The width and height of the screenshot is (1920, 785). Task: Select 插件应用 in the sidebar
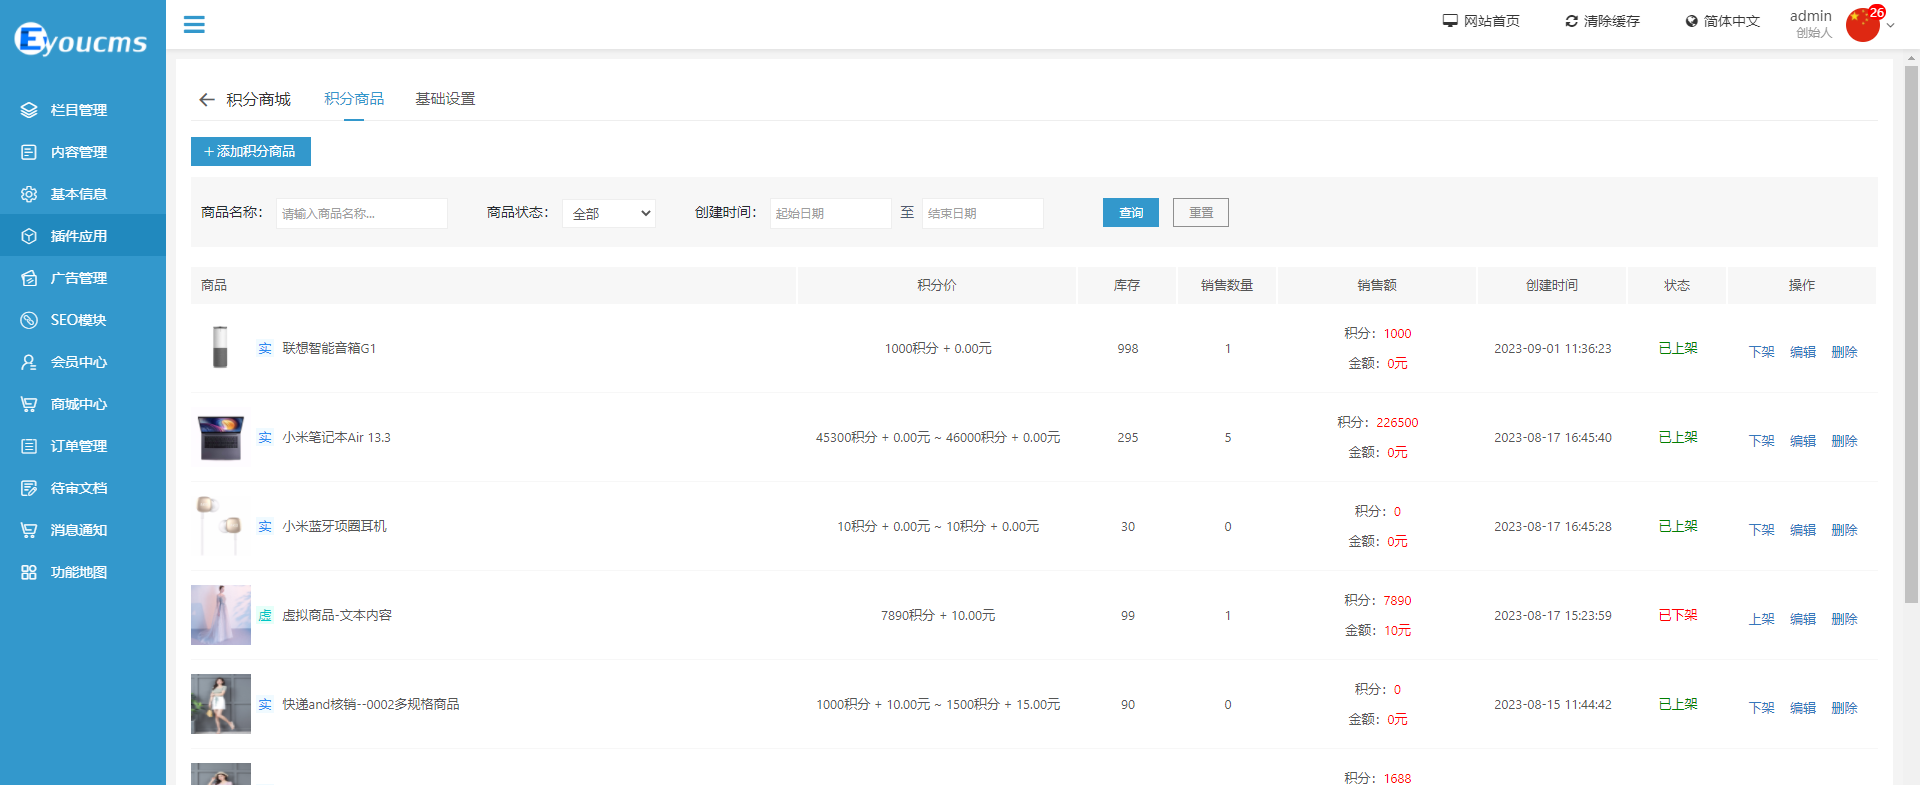(83, 236)
